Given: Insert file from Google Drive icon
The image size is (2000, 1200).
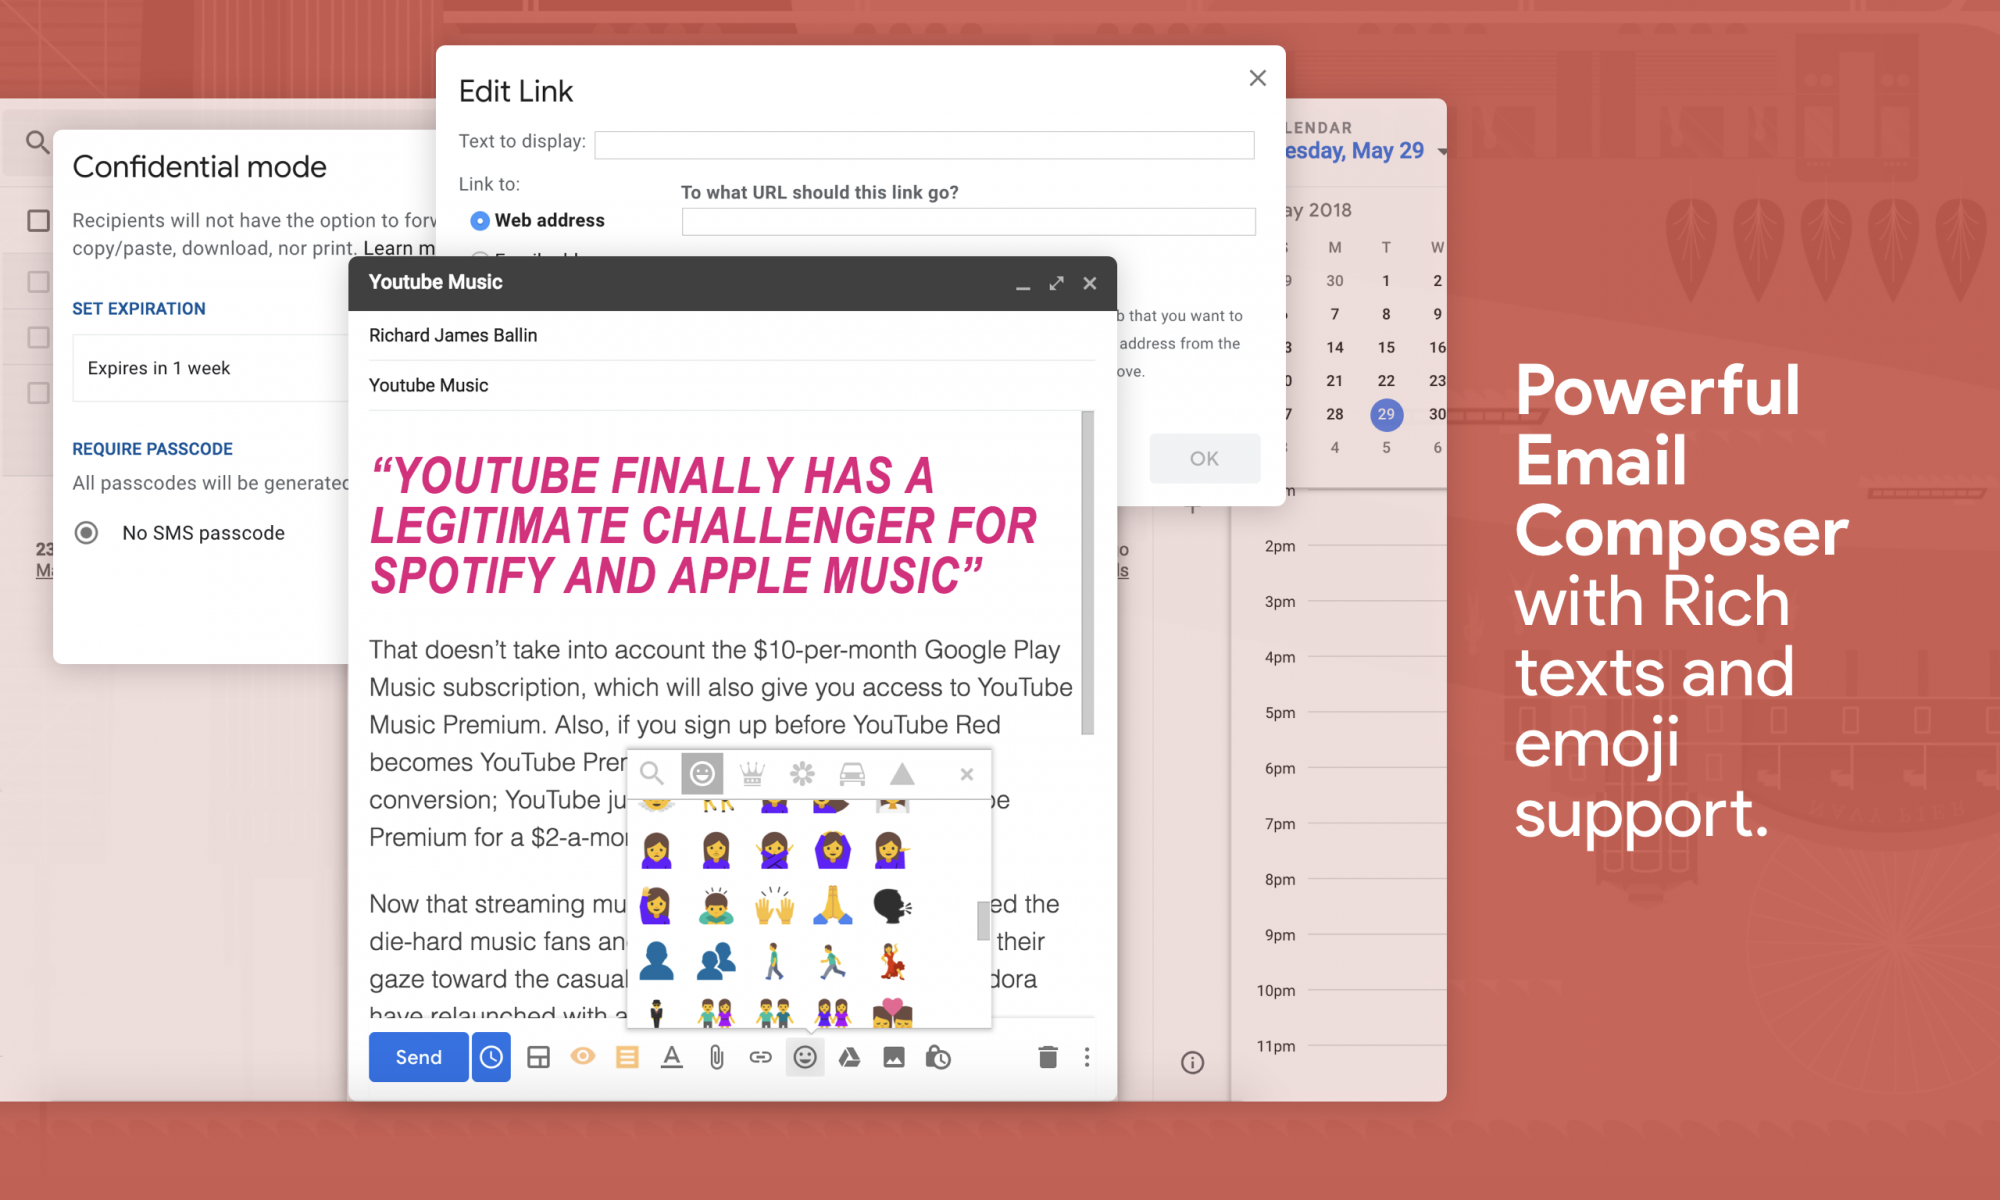Looking at the screenshot, I should [x=849, y=1057].
